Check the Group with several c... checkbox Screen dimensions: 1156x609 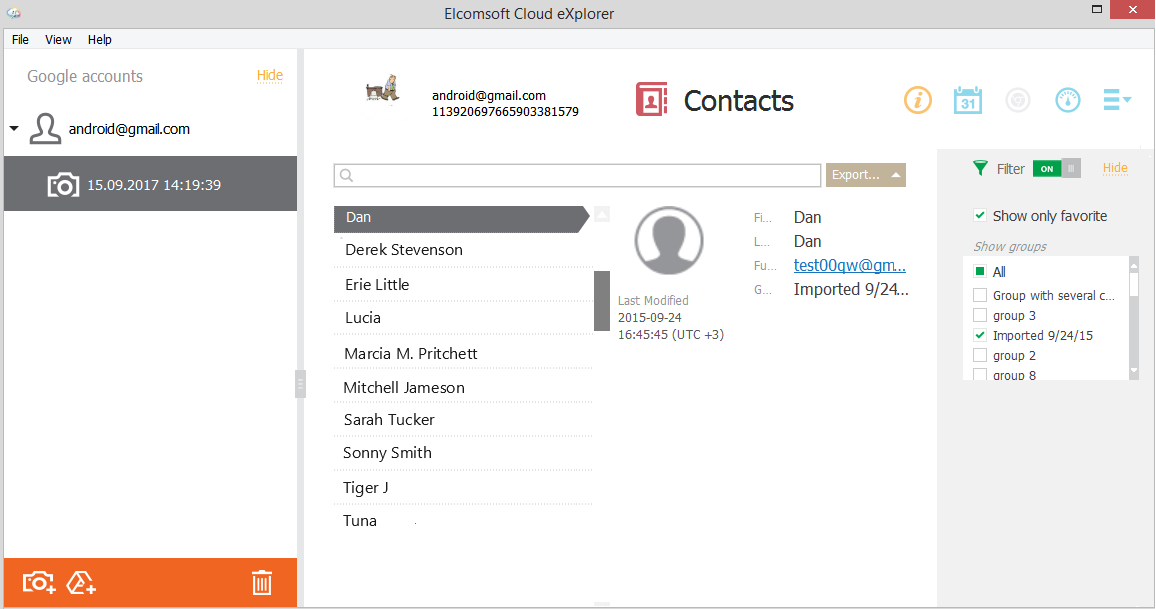pos(980,296)
